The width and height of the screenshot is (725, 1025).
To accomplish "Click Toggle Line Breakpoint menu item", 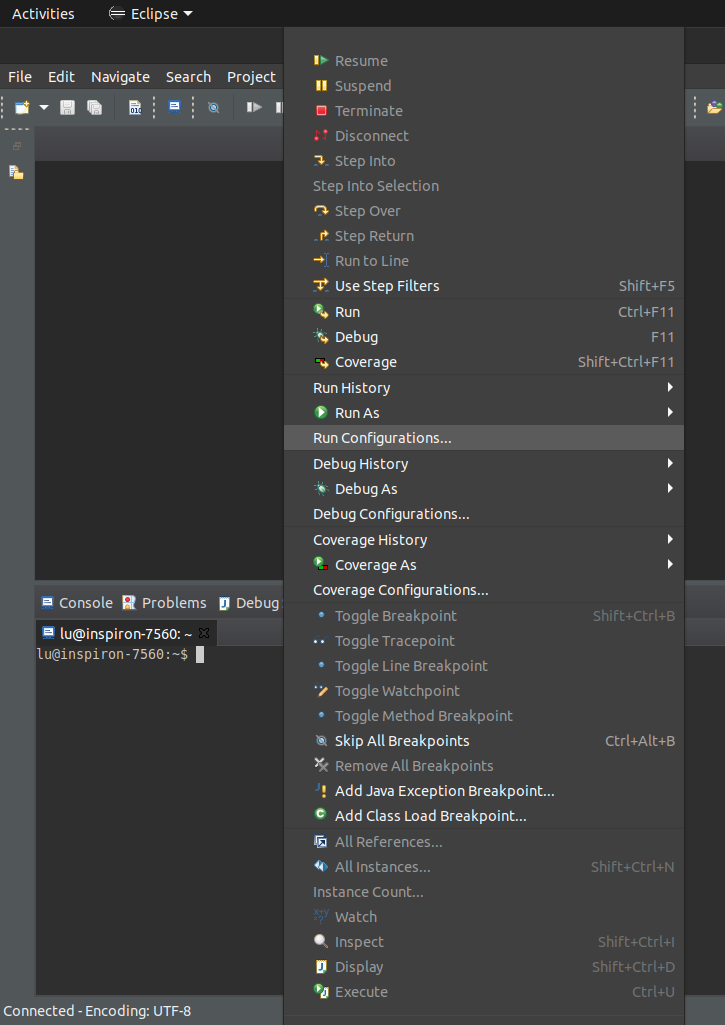I will click(x=484, y=666).
